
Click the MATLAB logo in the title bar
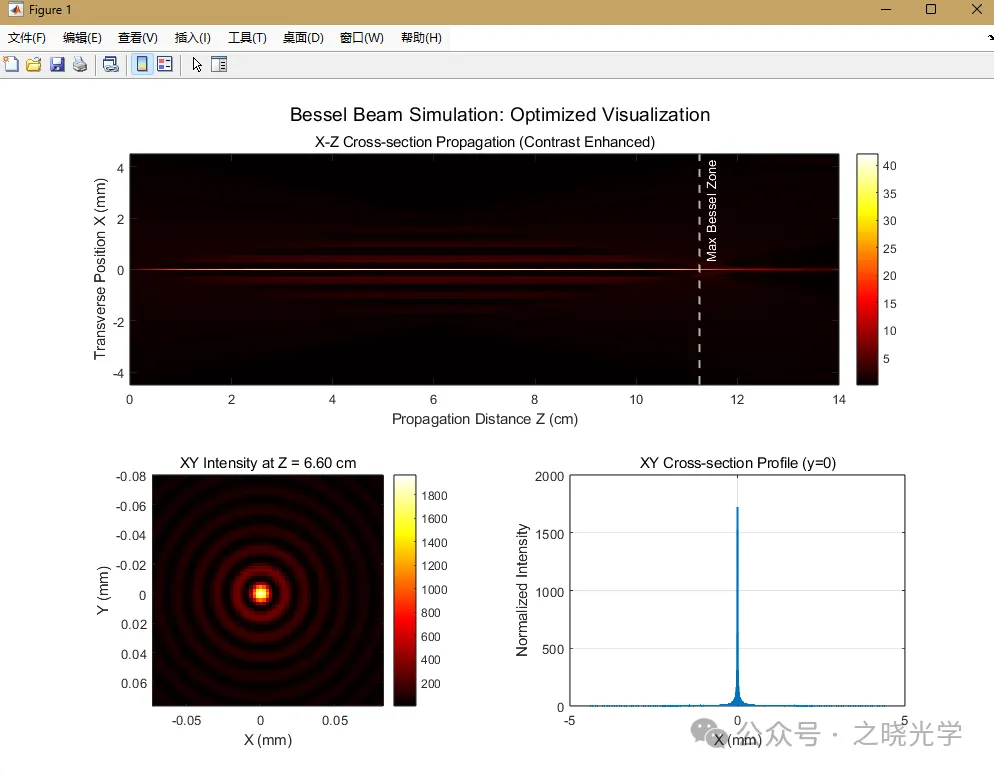coord(15,10)
